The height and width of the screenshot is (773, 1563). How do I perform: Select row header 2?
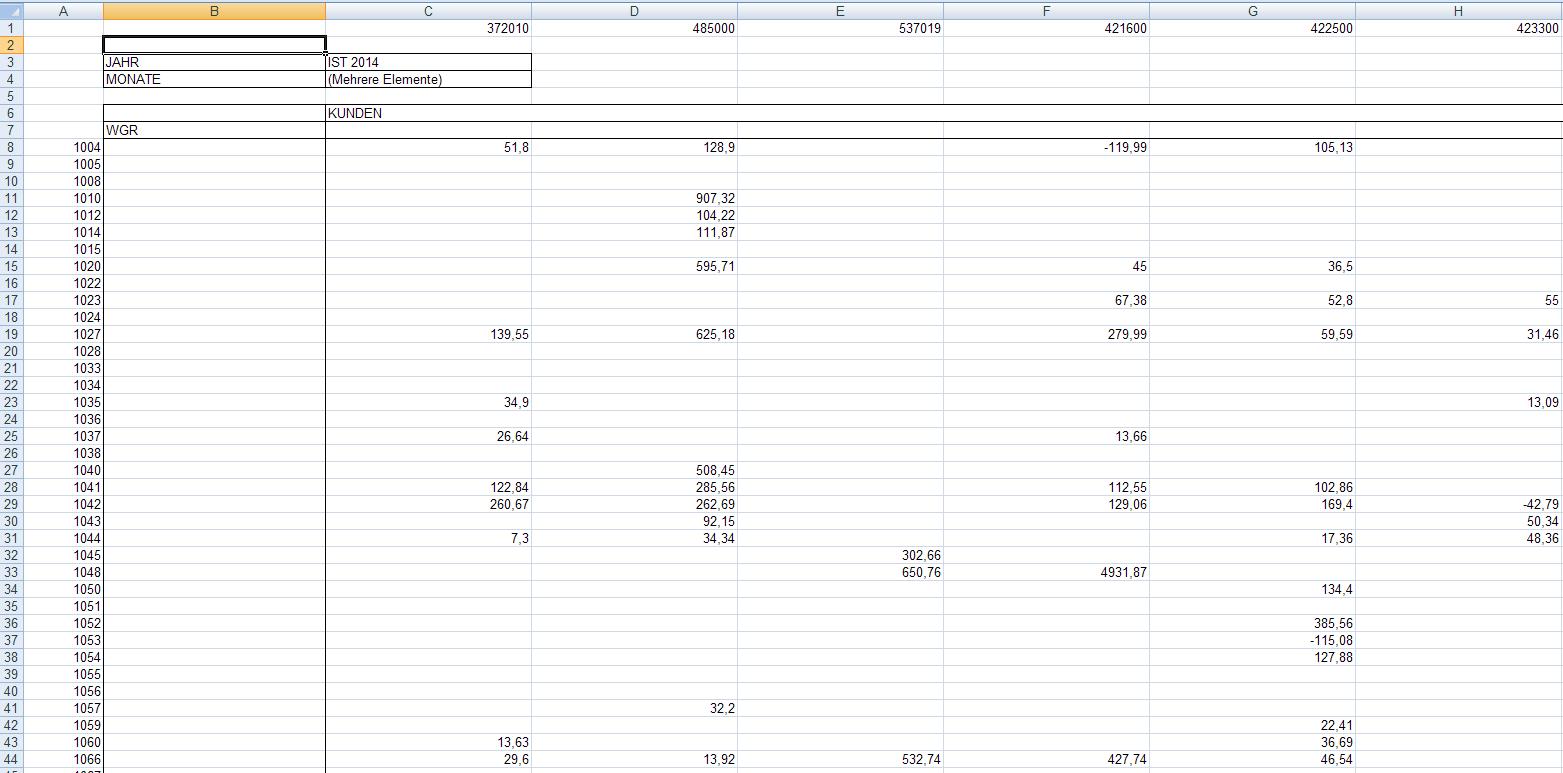tap(11, 45)
